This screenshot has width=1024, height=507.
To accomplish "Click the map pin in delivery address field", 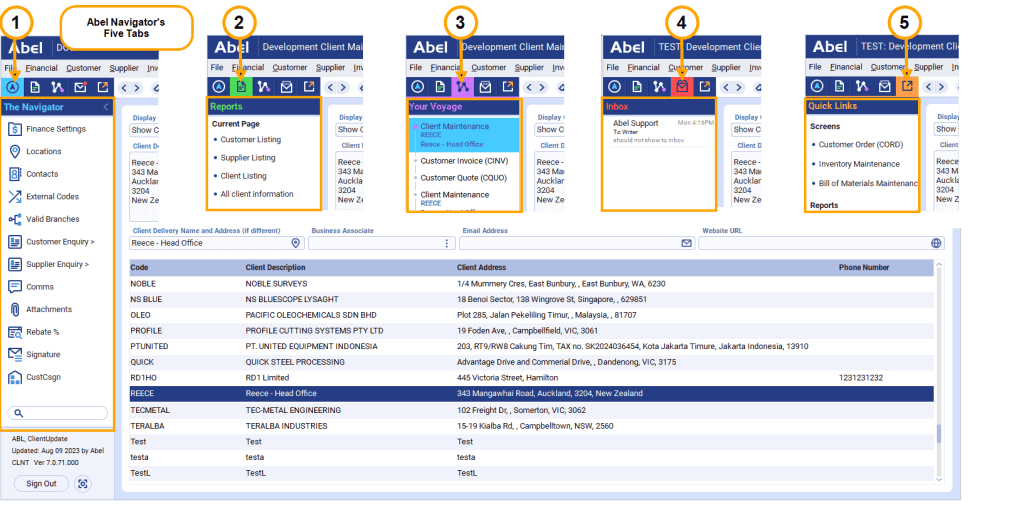I will 295,243.
